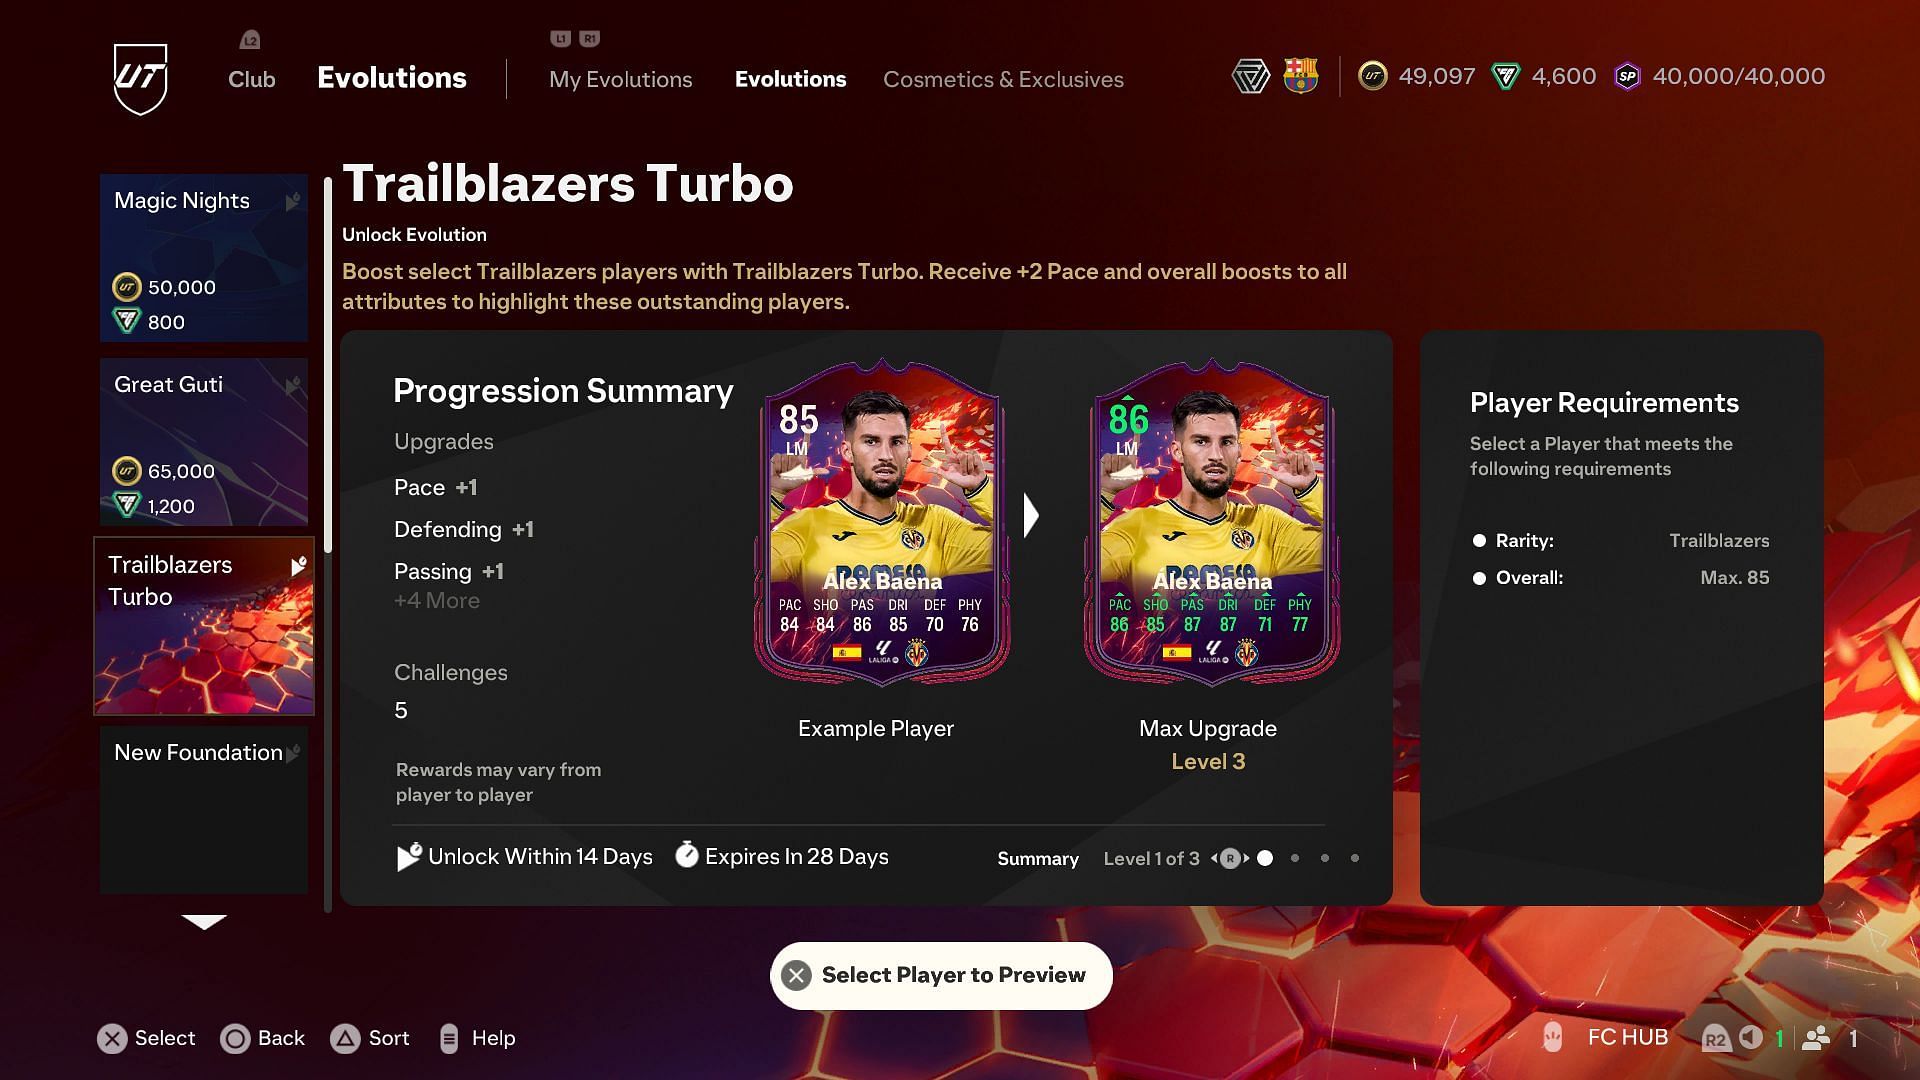1920x1080 pixels.
Task: Click the FC Coins currency icon
Action: coord(1374,76)
